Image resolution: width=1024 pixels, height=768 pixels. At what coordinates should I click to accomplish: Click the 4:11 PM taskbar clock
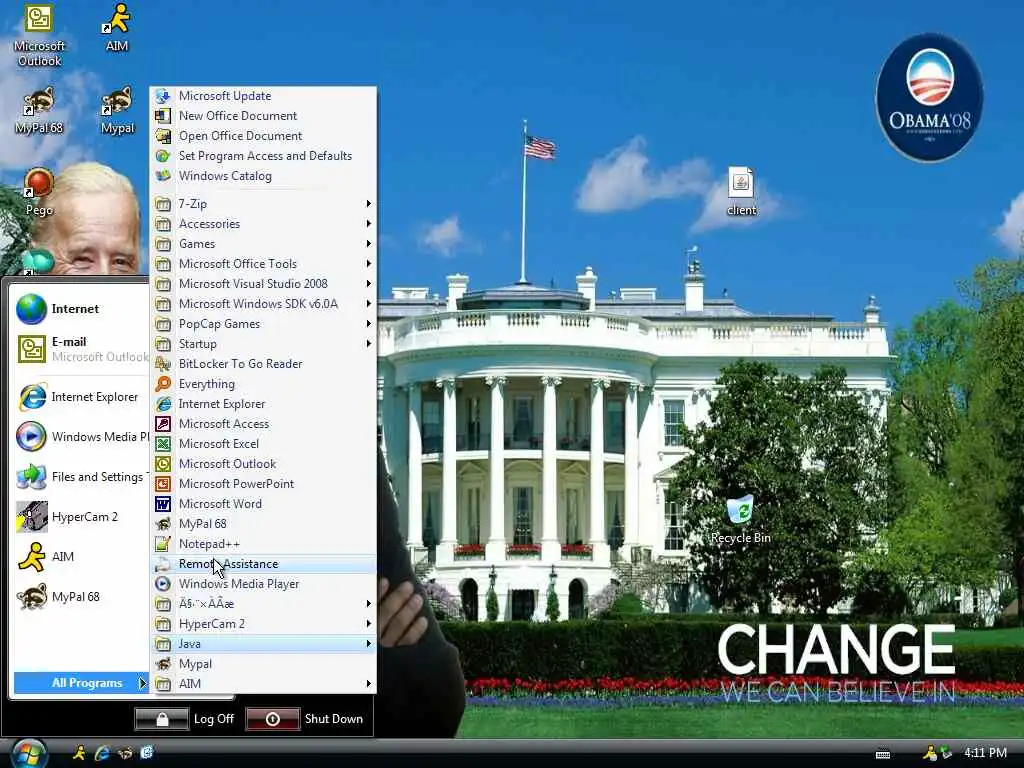[x=985, y=753]
